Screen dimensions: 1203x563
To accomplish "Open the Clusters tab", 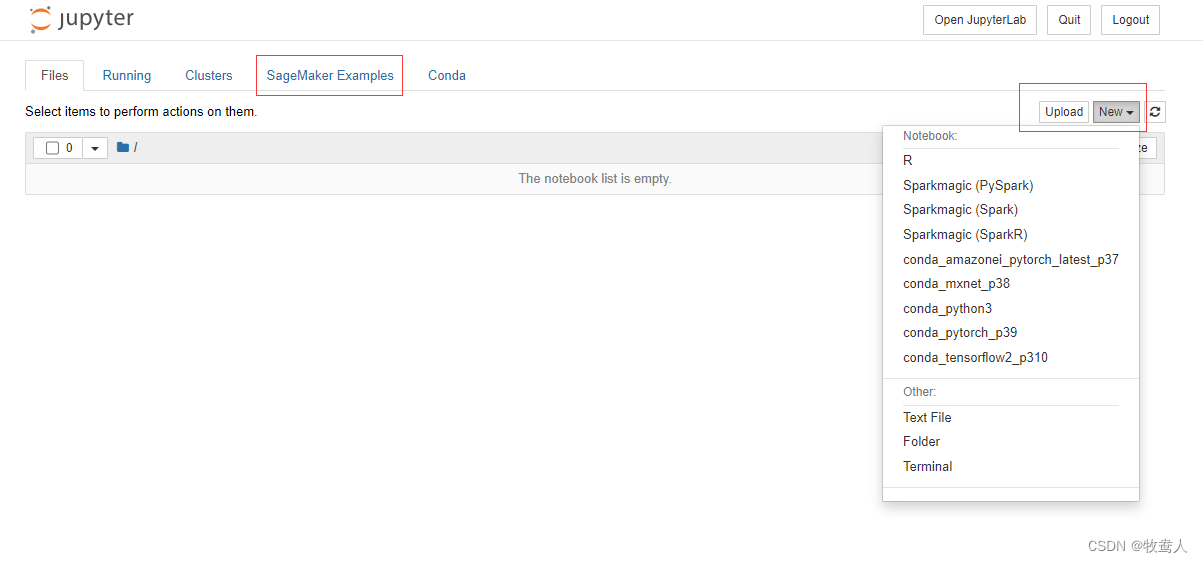I will 209,75.
